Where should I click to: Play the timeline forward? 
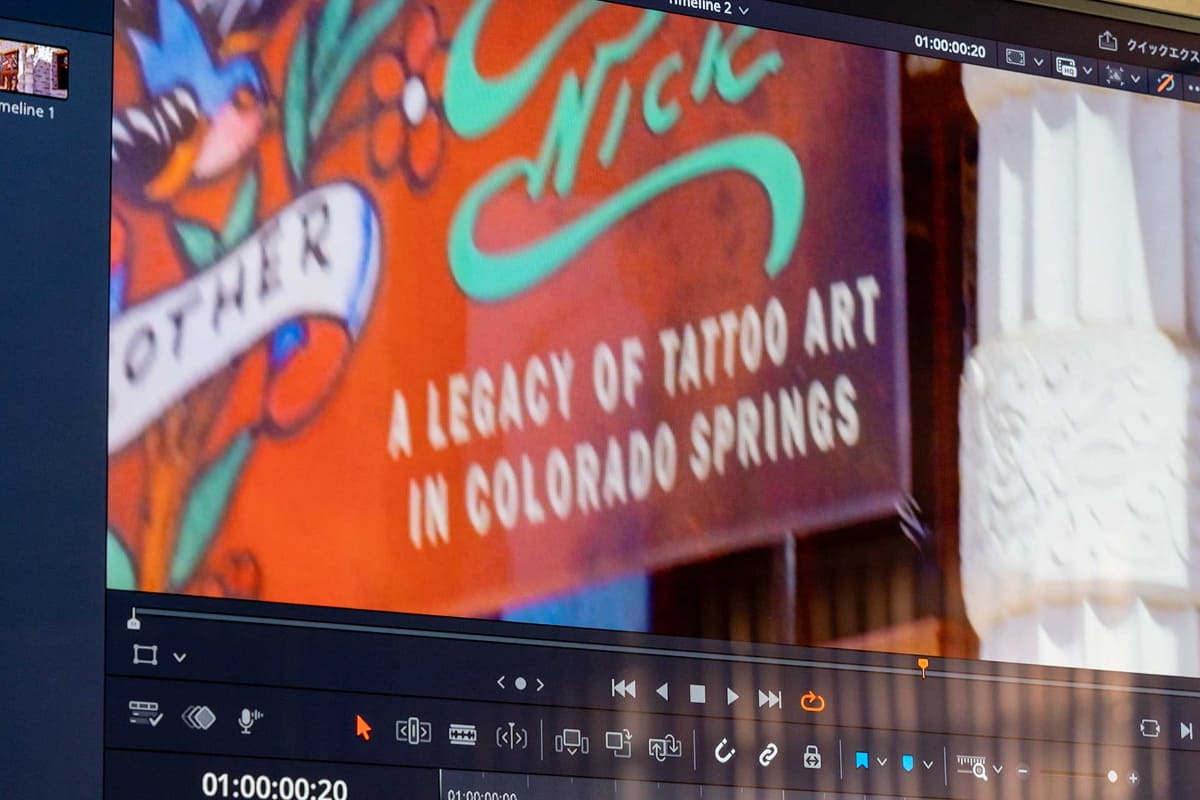[733, 696]
